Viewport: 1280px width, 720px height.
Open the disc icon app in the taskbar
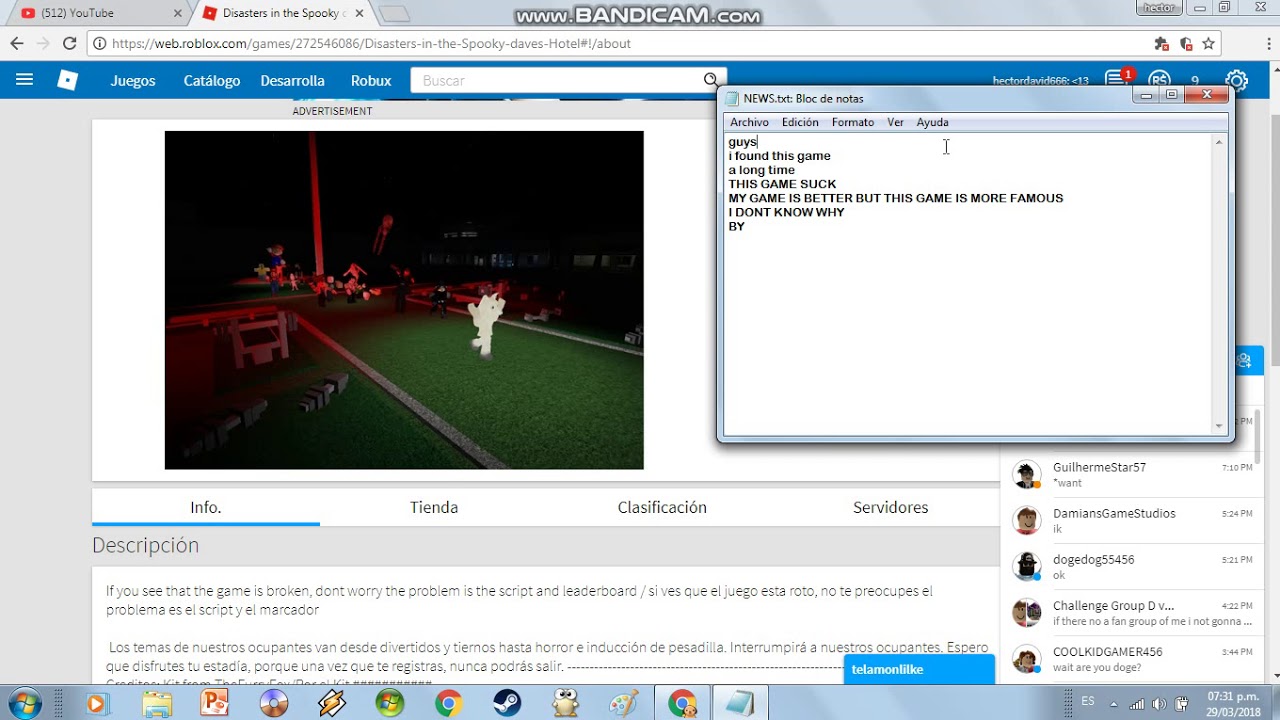tap(273, 703)
